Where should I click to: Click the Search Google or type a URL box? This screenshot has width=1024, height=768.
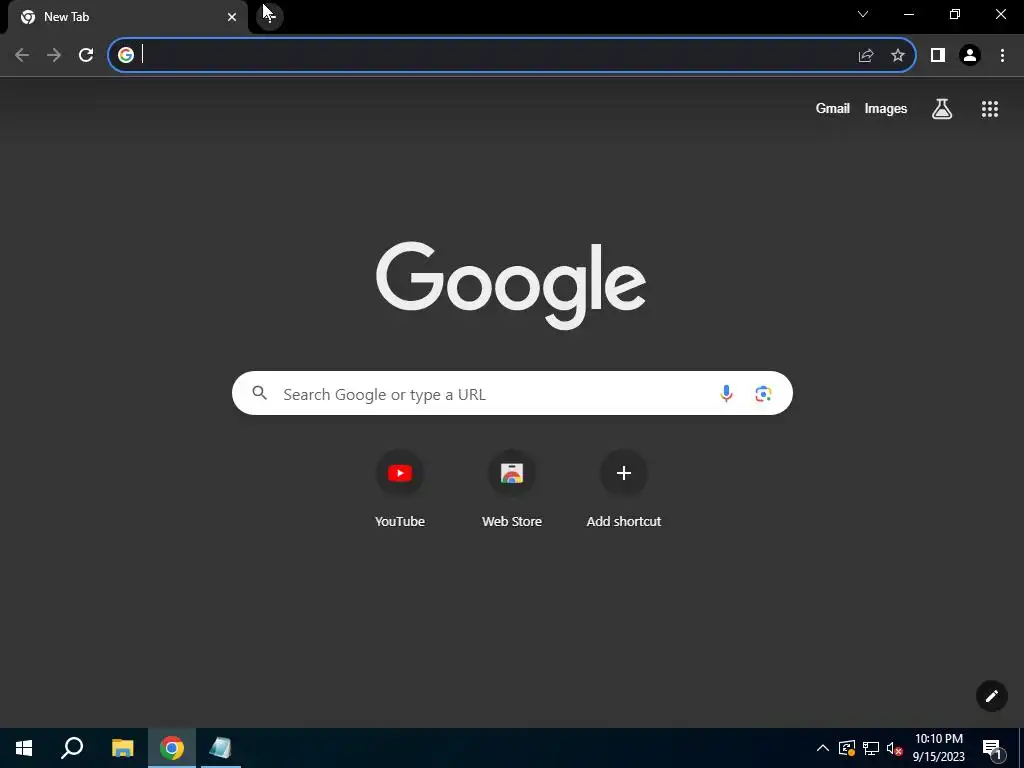(x=512, y=393)
